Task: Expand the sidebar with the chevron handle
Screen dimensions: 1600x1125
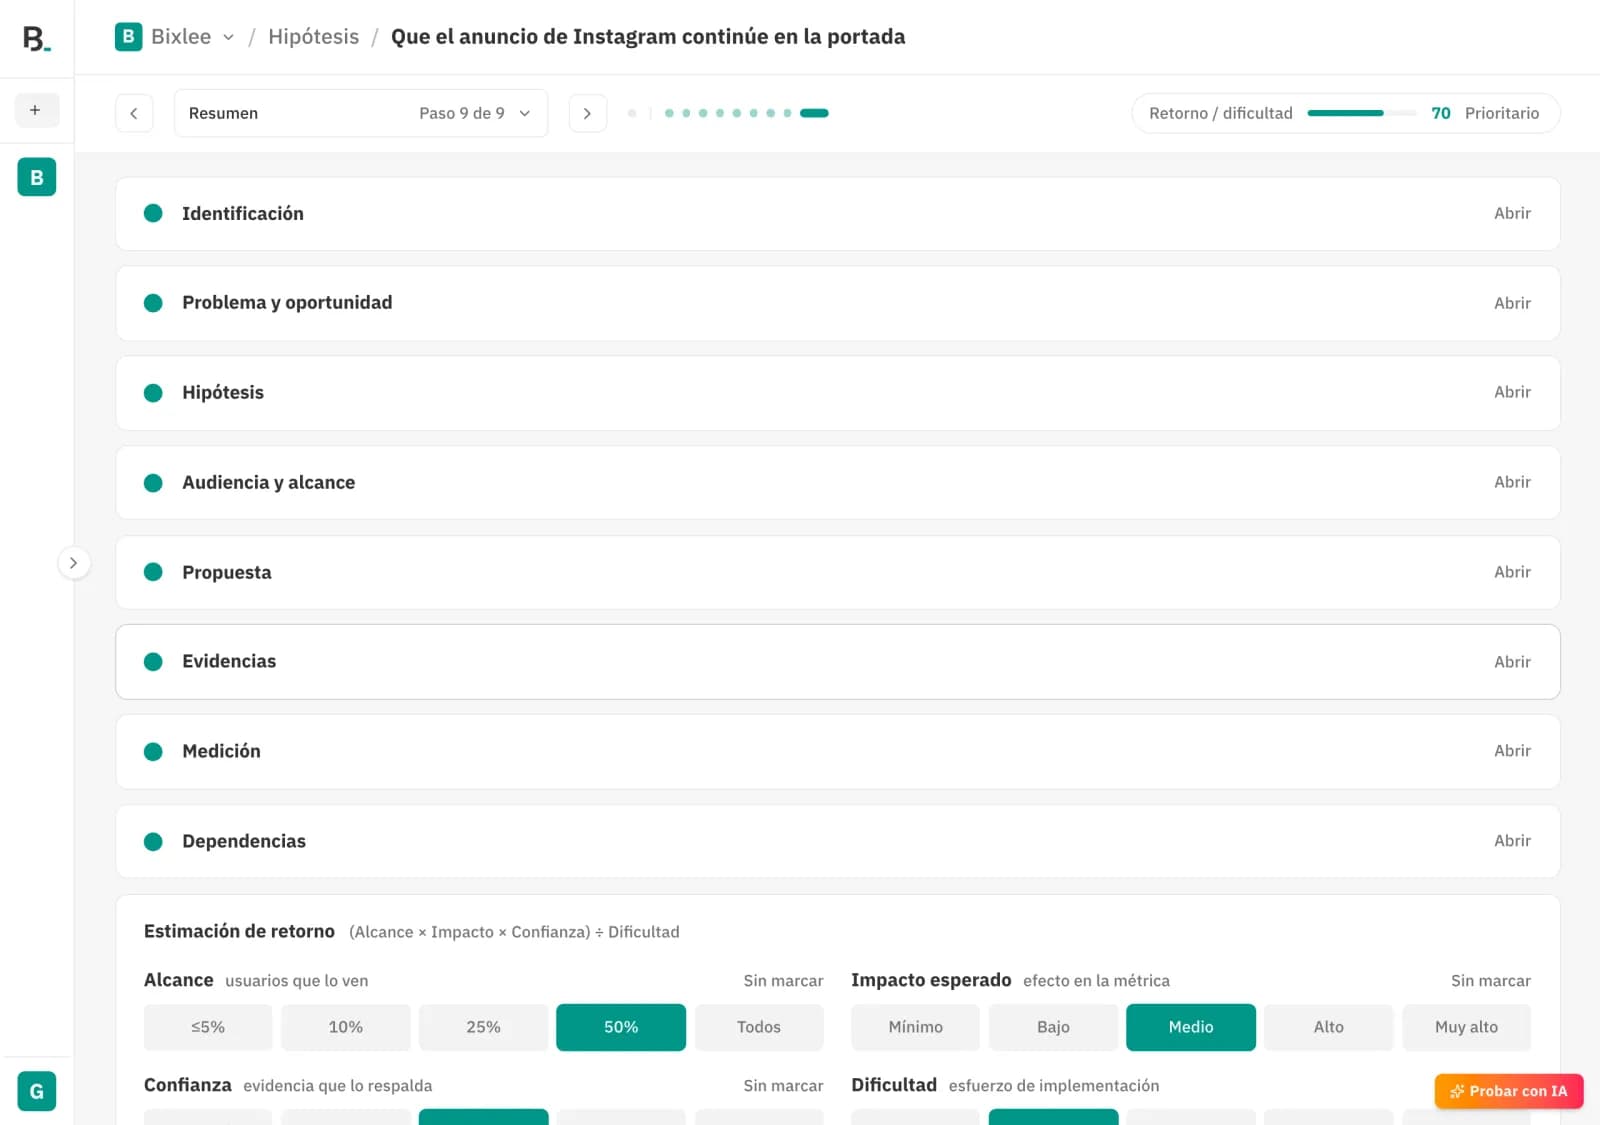Action: pyautogui.click(x=74, y=563)
